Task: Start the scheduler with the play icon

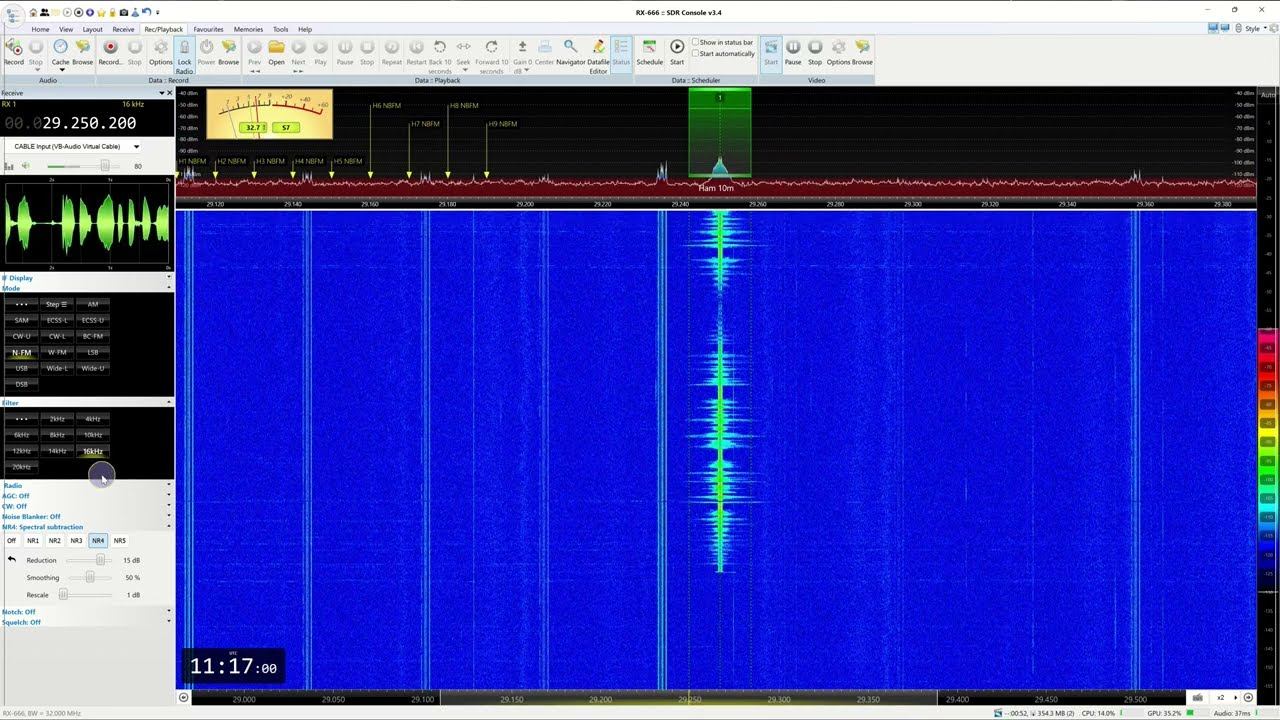Action: tap(677, 47)
